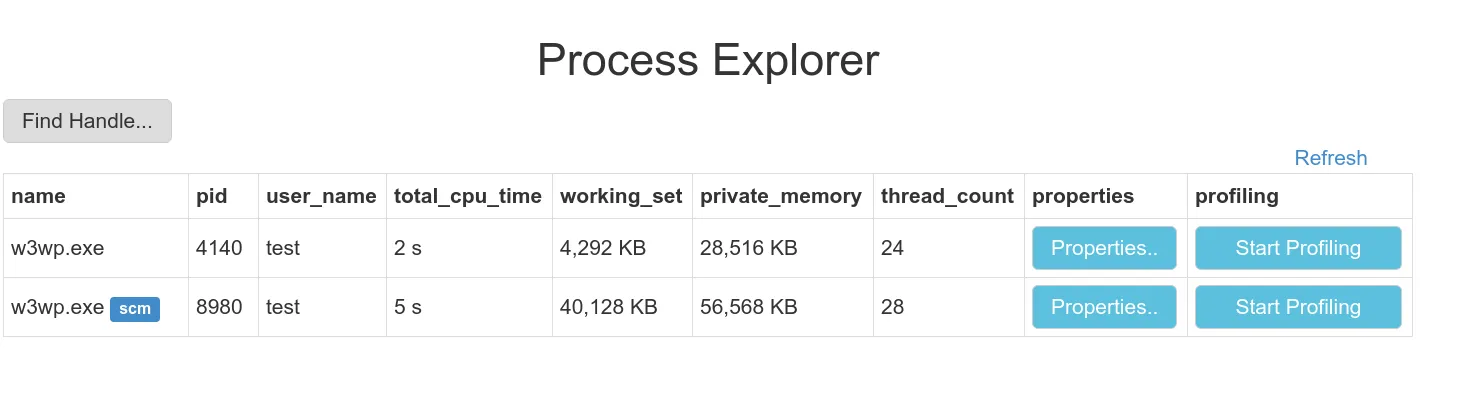Select the working_set column header
This screenshot has width=1477, height=414.
[x=621, y=196]
